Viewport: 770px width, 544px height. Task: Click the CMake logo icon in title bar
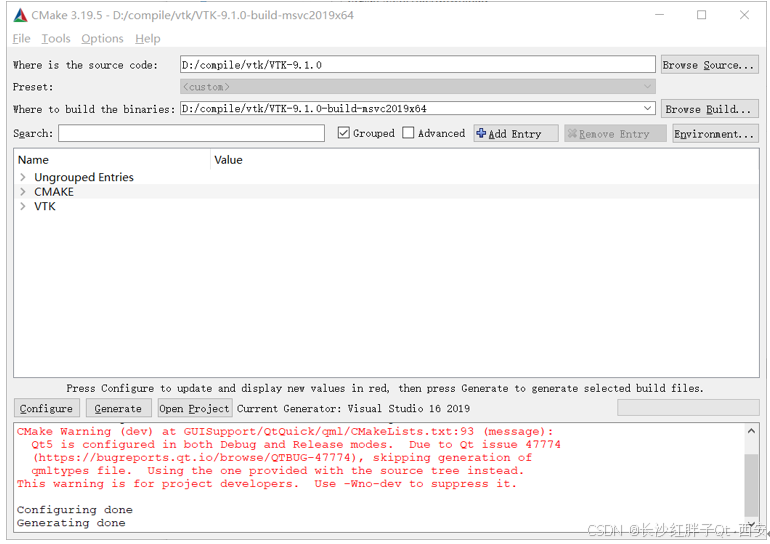click(20, 15)
